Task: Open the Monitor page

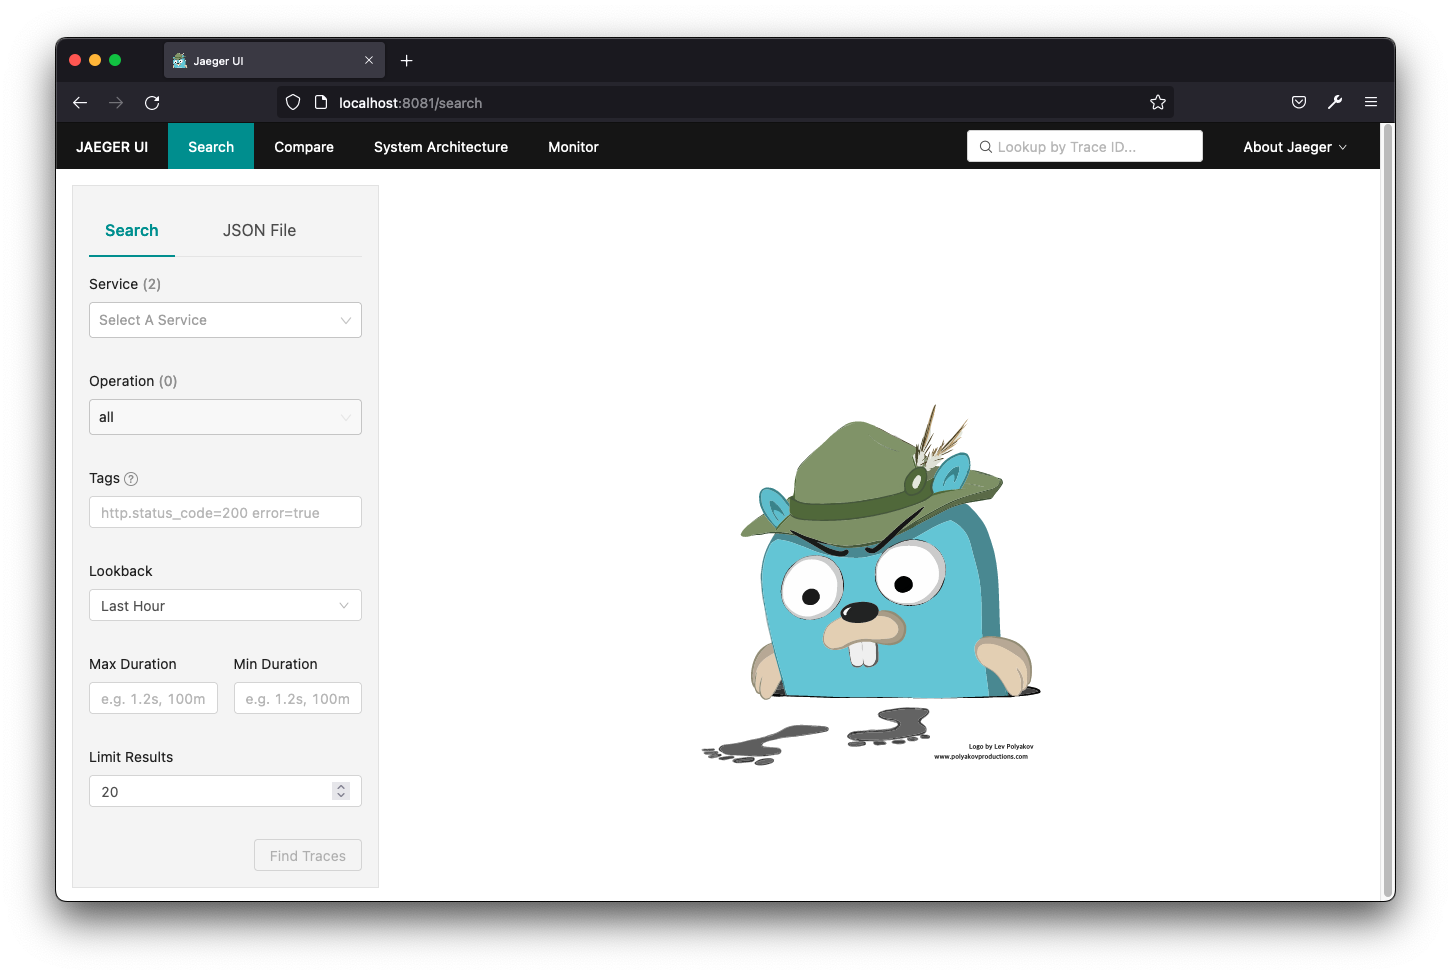Action: pos(573,146)
